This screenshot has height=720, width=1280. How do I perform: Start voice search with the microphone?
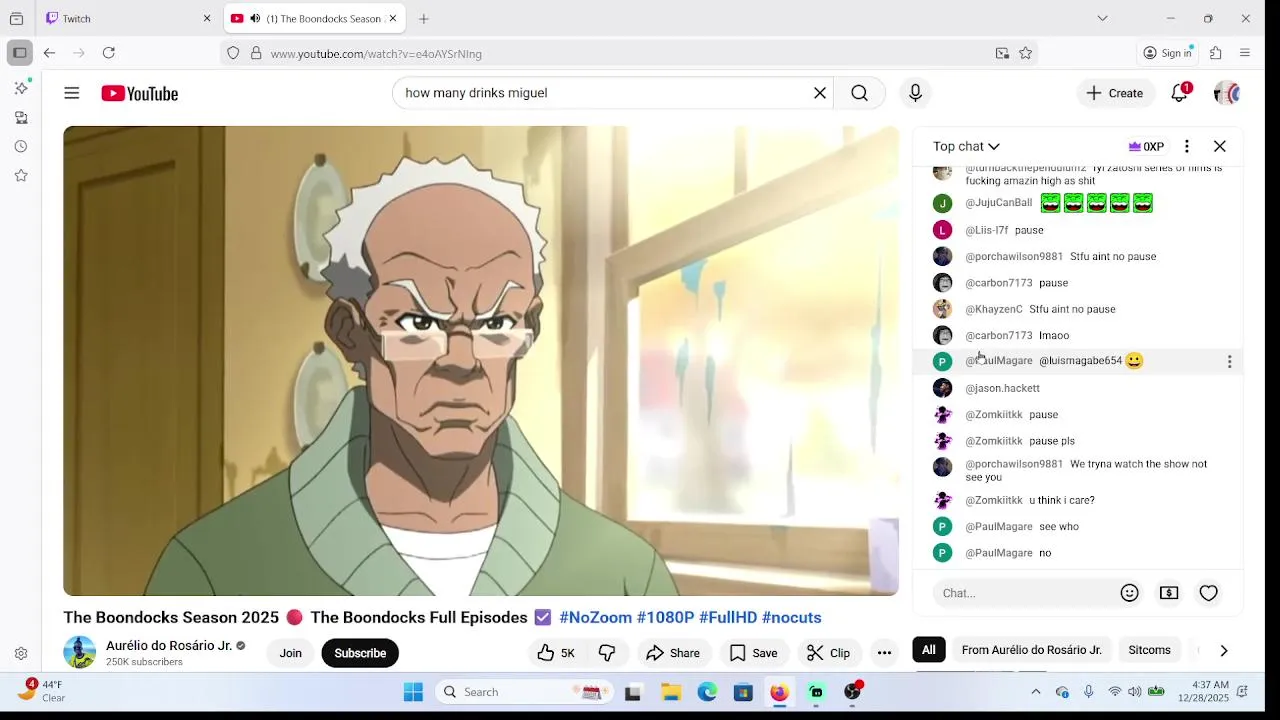pos(915,93)
